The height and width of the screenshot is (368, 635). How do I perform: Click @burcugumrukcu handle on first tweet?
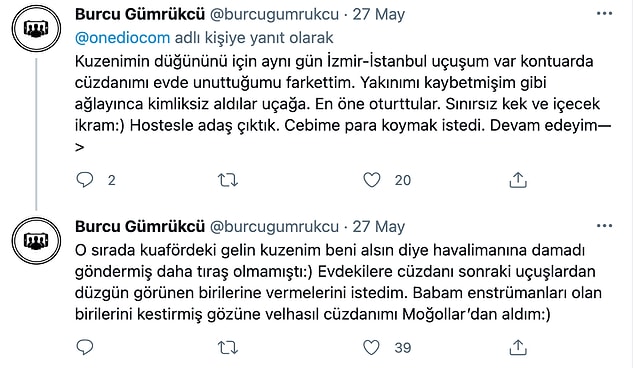pyautogui.click(x=274, y=15)
